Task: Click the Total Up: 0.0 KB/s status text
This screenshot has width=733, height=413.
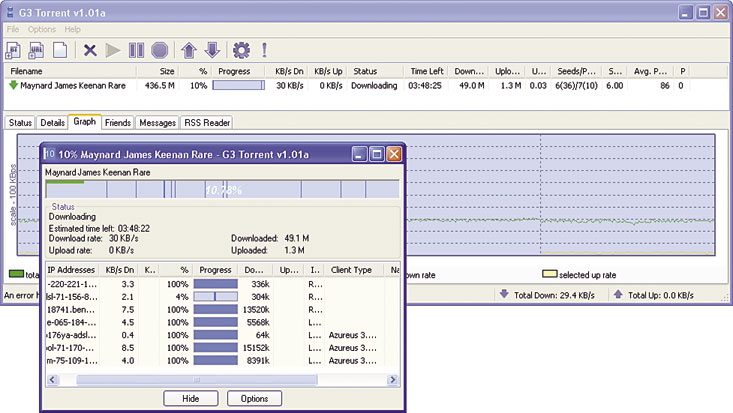Action: (661, 295)
